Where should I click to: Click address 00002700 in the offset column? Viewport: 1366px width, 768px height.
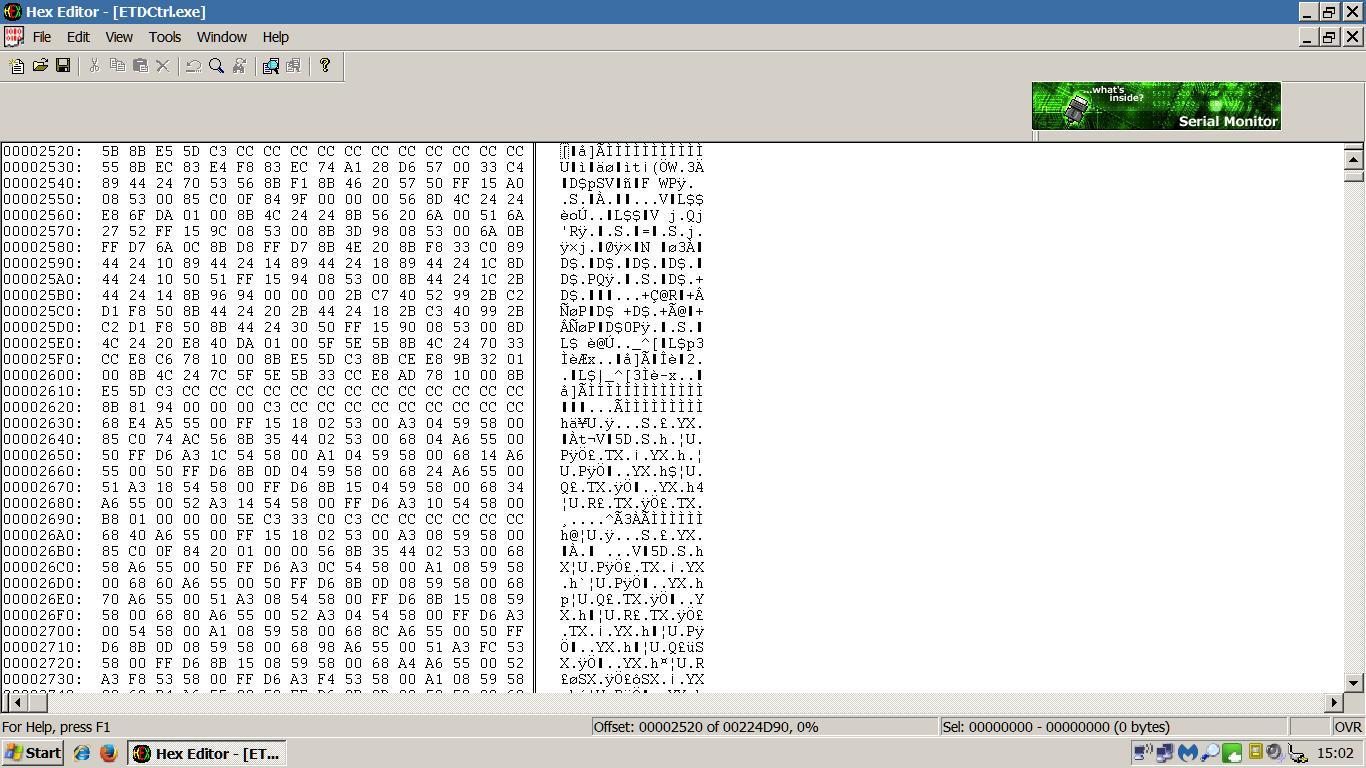click(x=42, y=631)
